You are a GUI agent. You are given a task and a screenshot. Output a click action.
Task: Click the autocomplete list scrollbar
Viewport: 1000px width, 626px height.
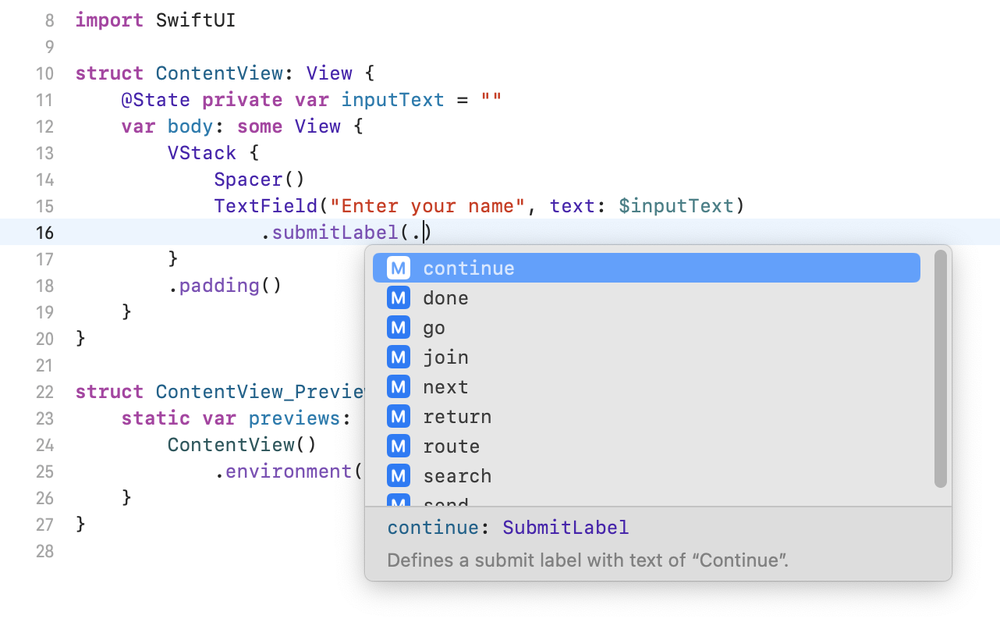940,370
